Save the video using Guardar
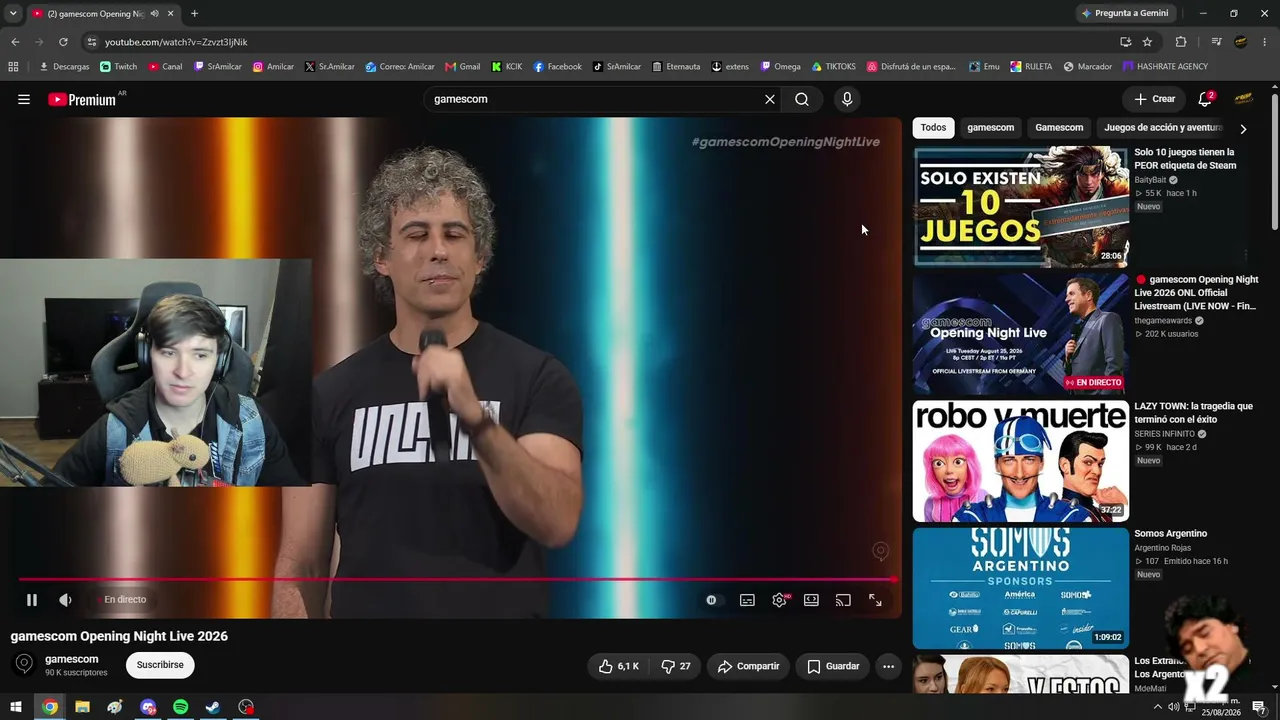This screenshot has height=720, width=1280. point(833,666)
